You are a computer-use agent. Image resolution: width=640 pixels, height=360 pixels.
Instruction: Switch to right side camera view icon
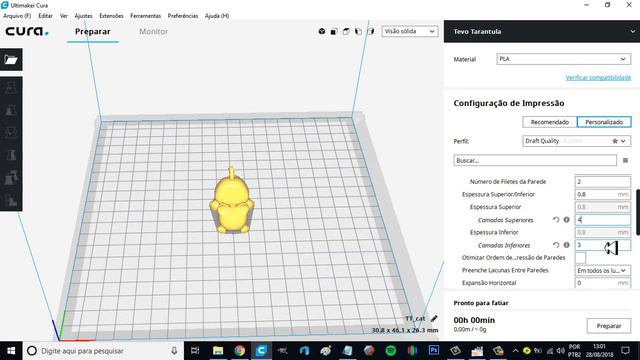click(x=371, y=31)
